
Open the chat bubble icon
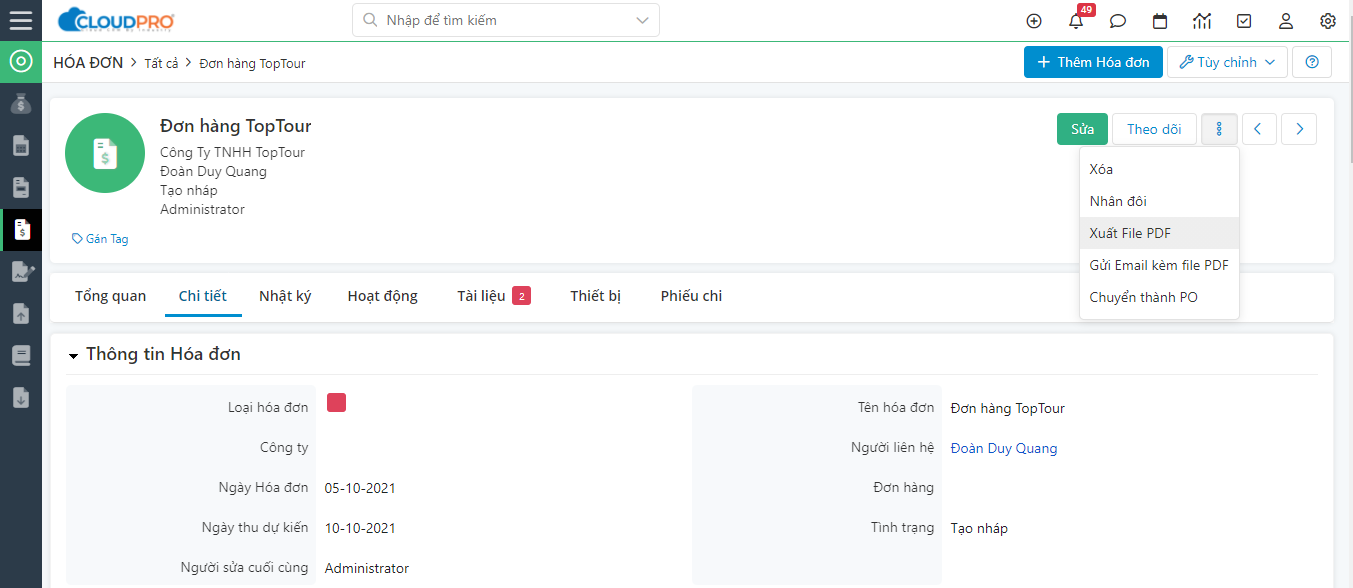point(1118,21)
